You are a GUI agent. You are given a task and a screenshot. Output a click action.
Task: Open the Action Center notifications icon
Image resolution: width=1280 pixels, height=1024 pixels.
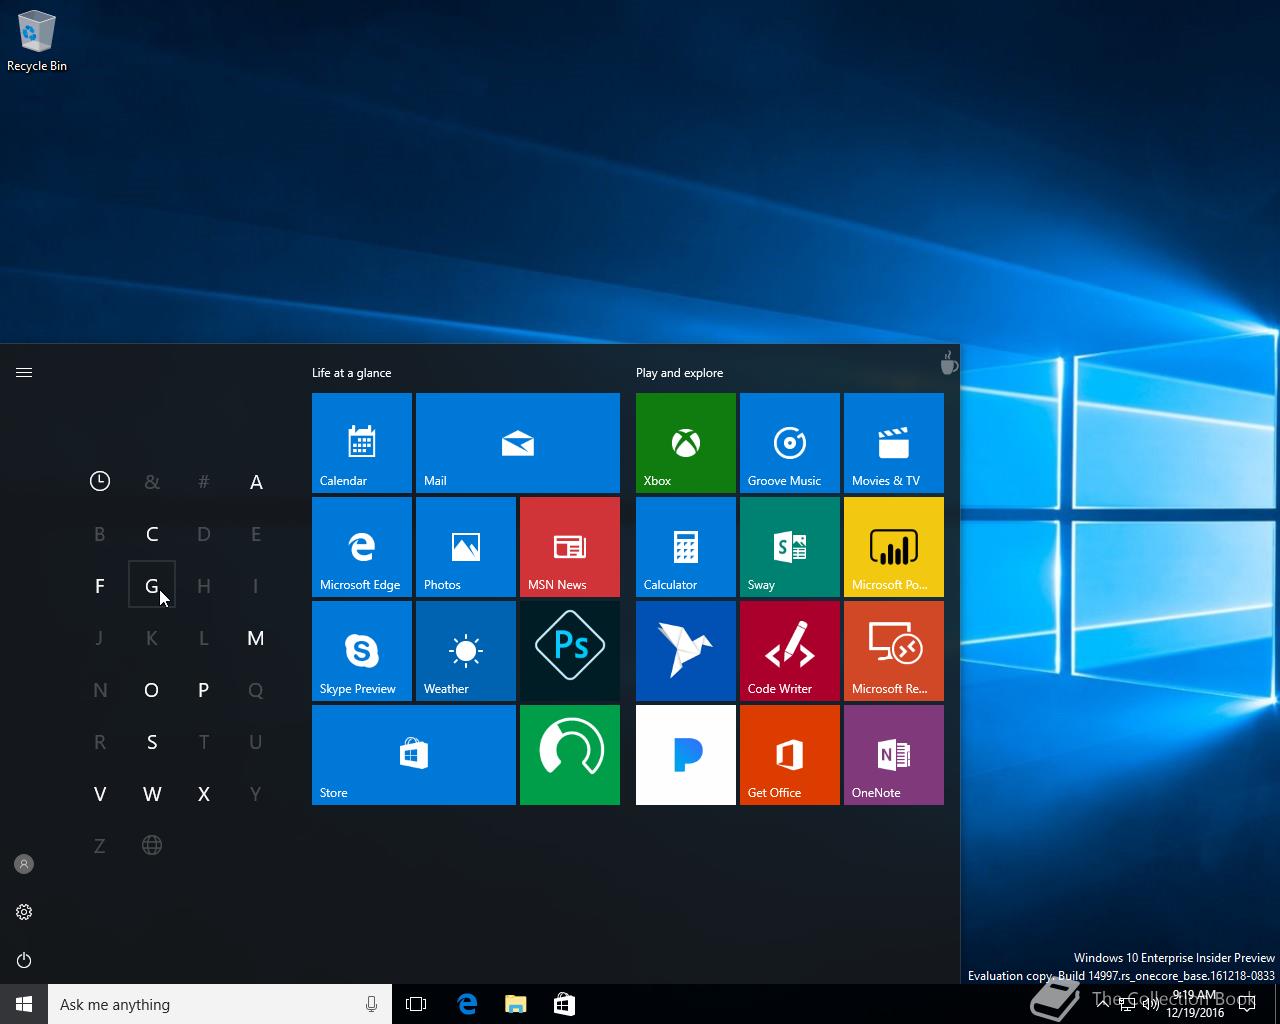click(x=1247, y=1004)
